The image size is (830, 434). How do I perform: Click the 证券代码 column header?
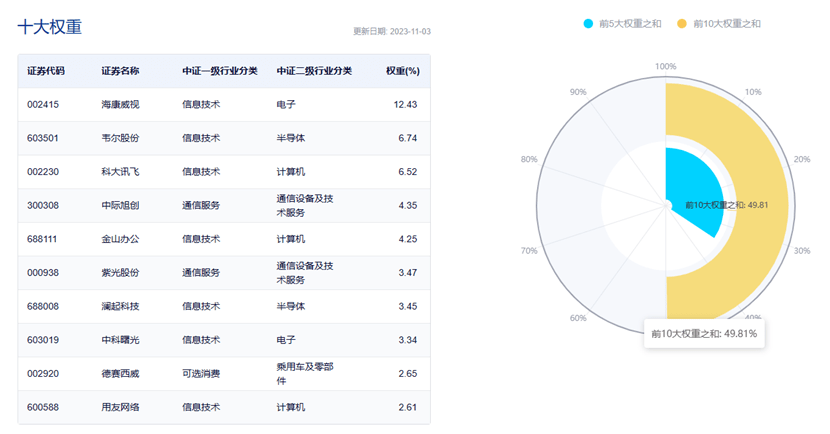pos(46,71)
